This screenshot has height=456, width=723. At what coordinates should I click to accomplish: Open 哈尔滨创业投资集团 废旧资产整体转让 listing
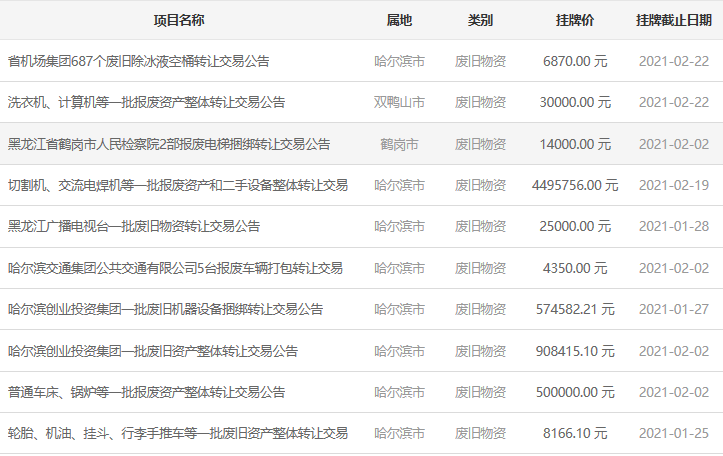tap(152, 351)
